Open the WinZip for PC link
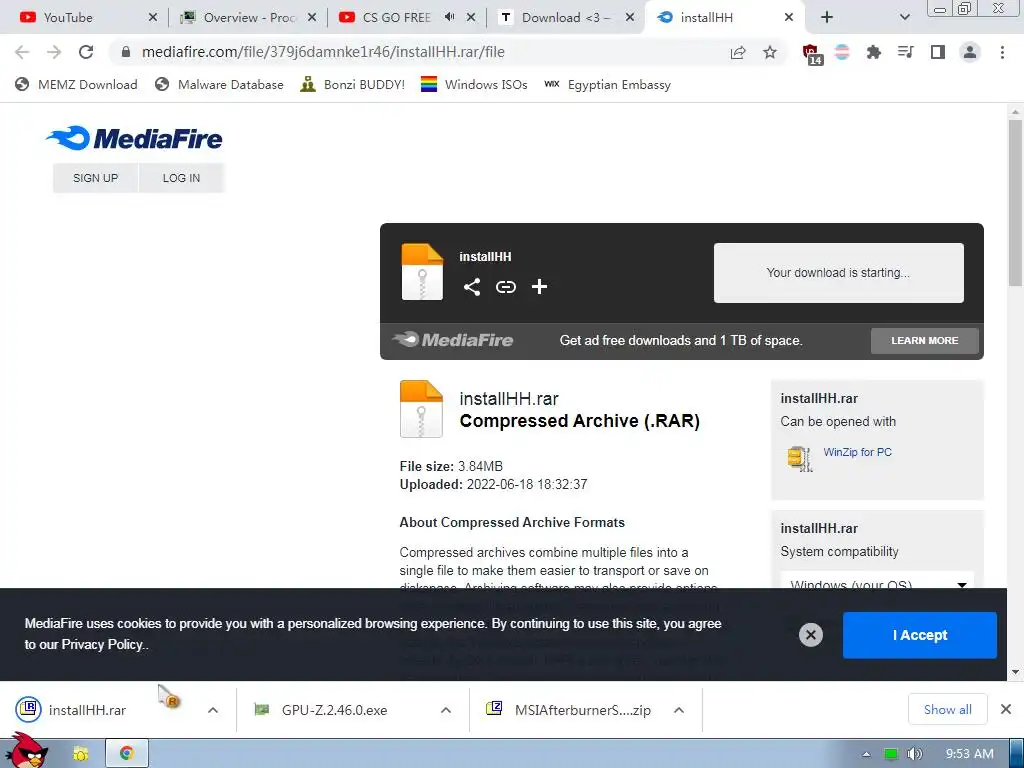Screen dimensions: 1024x768 (857, 452)
